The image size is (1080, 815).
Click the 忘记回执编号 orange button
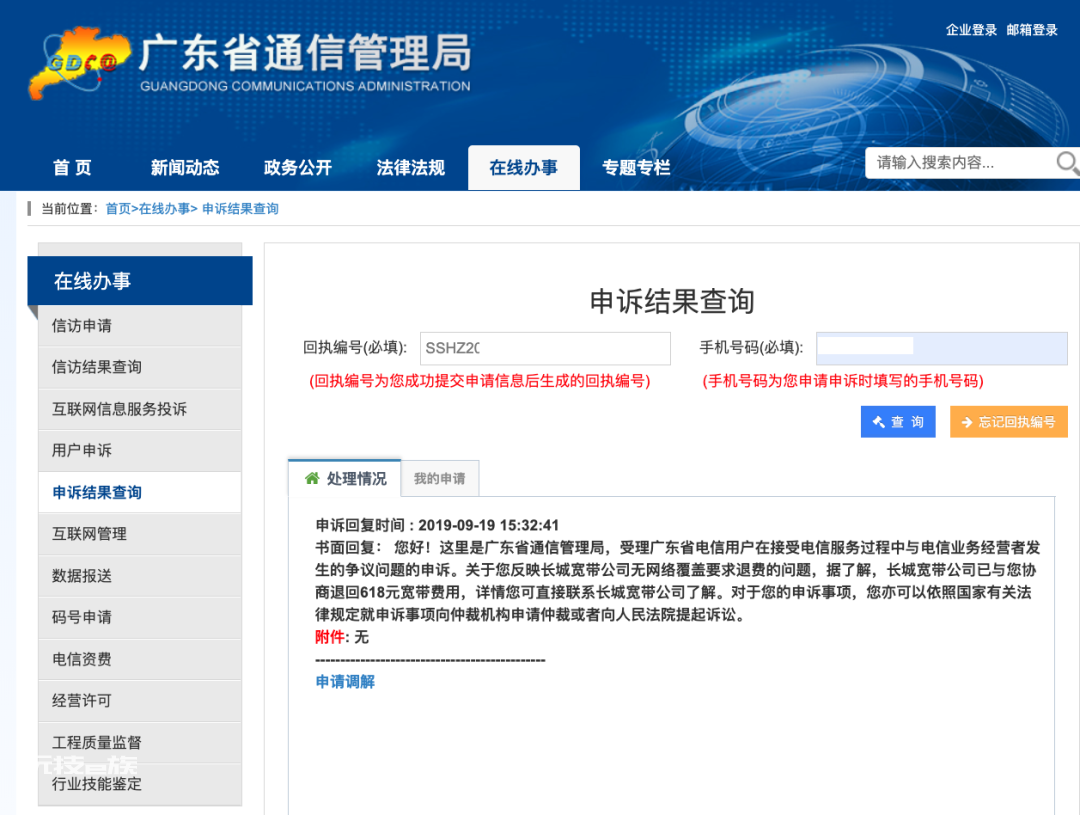pyautogui.click(x=1008, y=422)
